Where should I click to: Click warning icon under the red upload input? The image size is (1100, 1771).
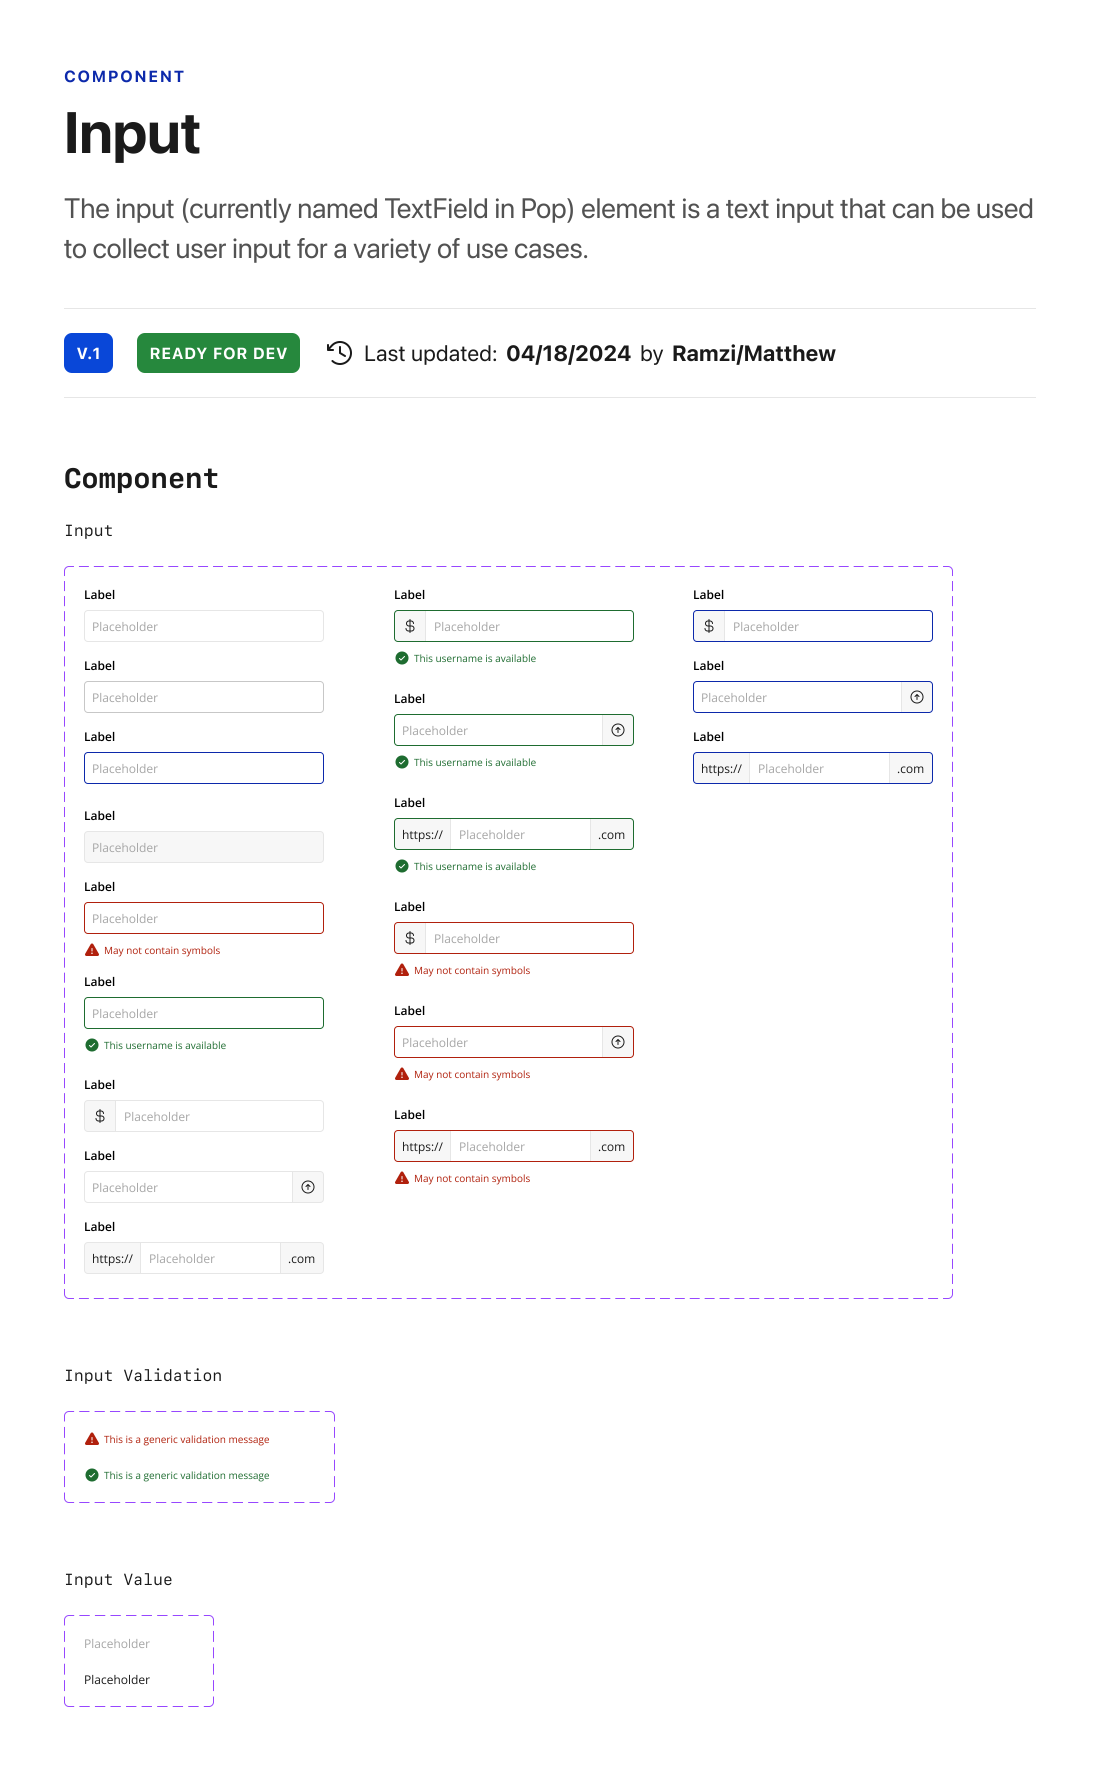pyautogui.click(x=402, y=1074)
